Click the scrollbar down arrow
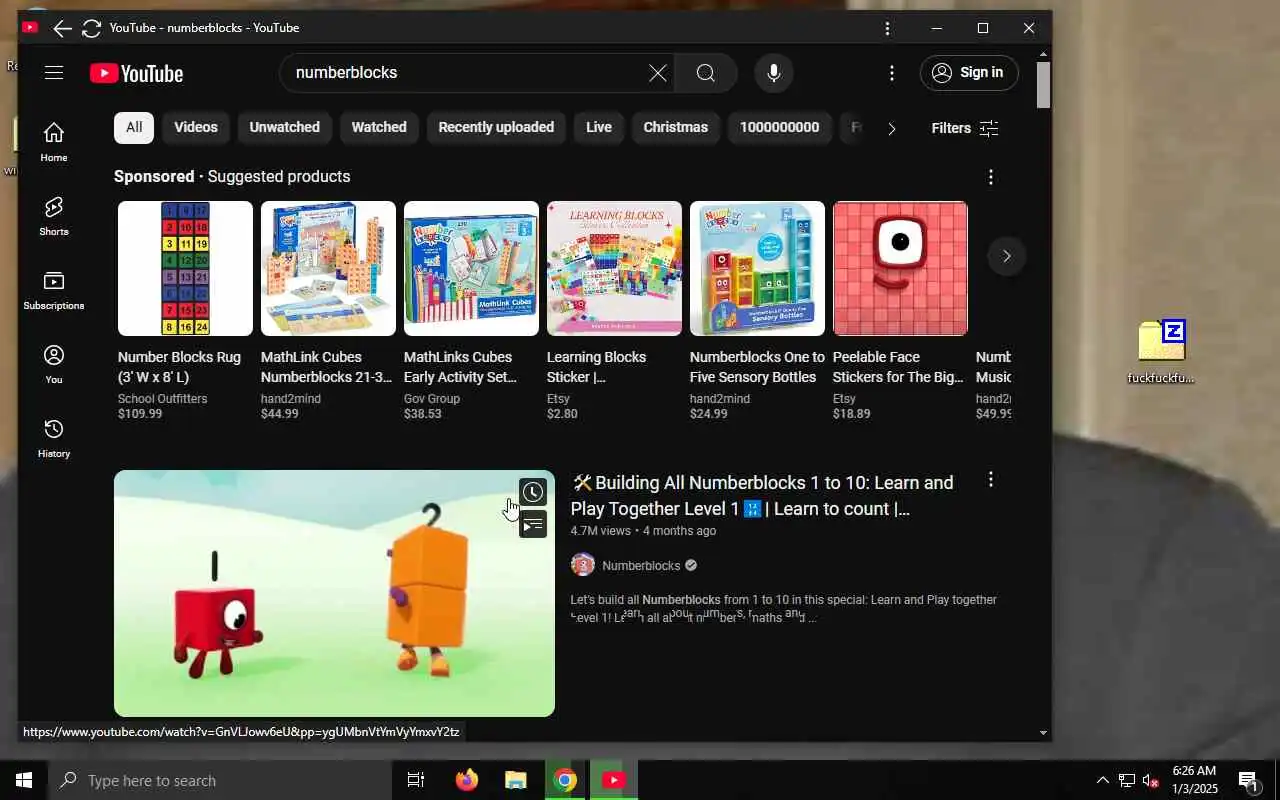 tap(1043, 733)
